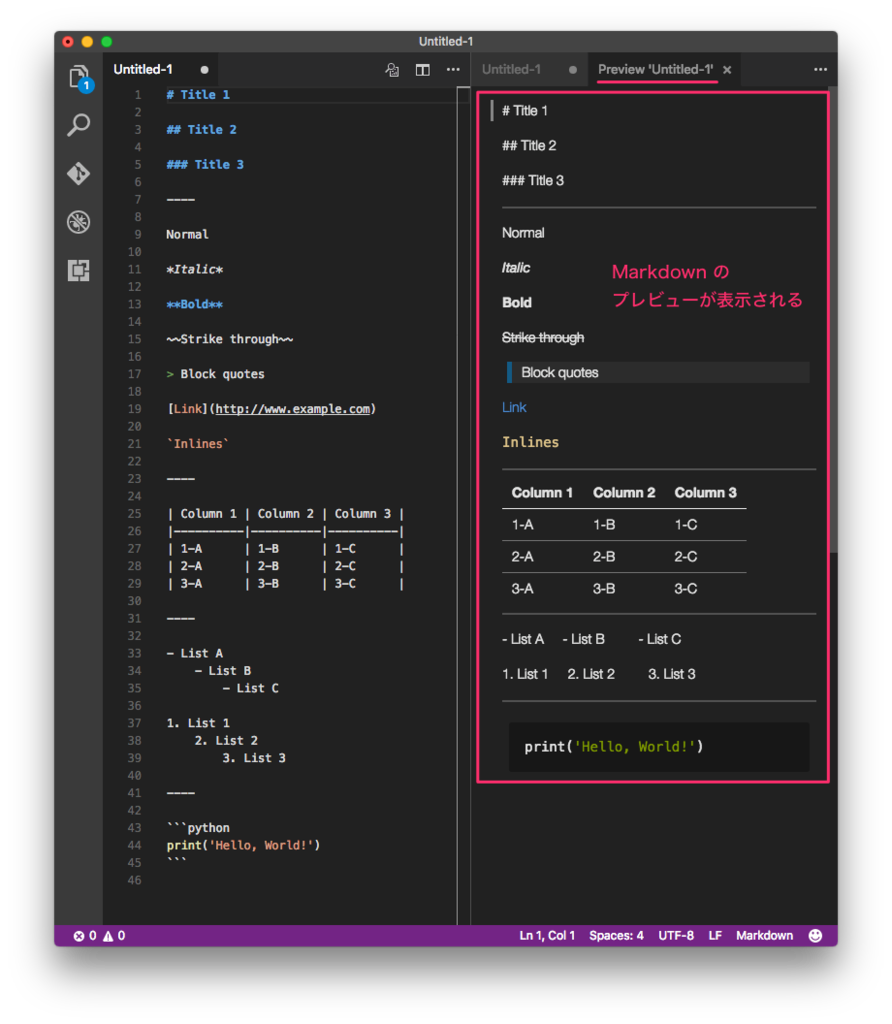Image resolution: width=892 pixels, height=1024 pixels.
Task: Click 'Italic' text in preview
Action: click(x=516, y=268)
